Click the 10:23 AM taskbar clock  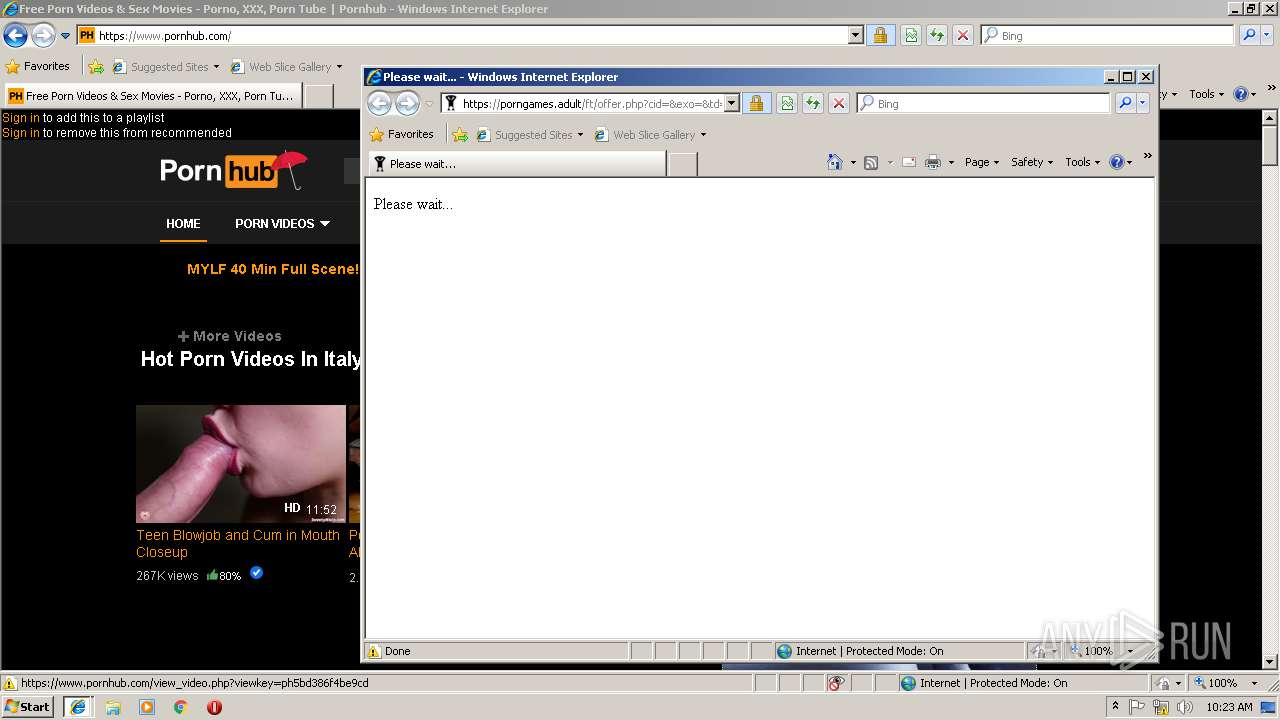(1229, 707)
